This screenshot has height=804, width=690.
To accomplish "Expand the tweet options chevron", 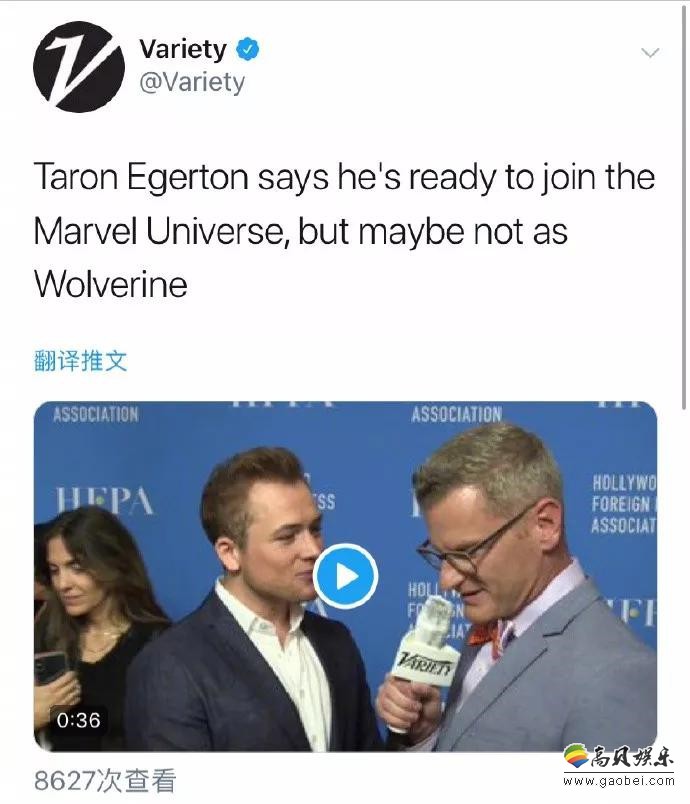I will (x=650, y=52).
